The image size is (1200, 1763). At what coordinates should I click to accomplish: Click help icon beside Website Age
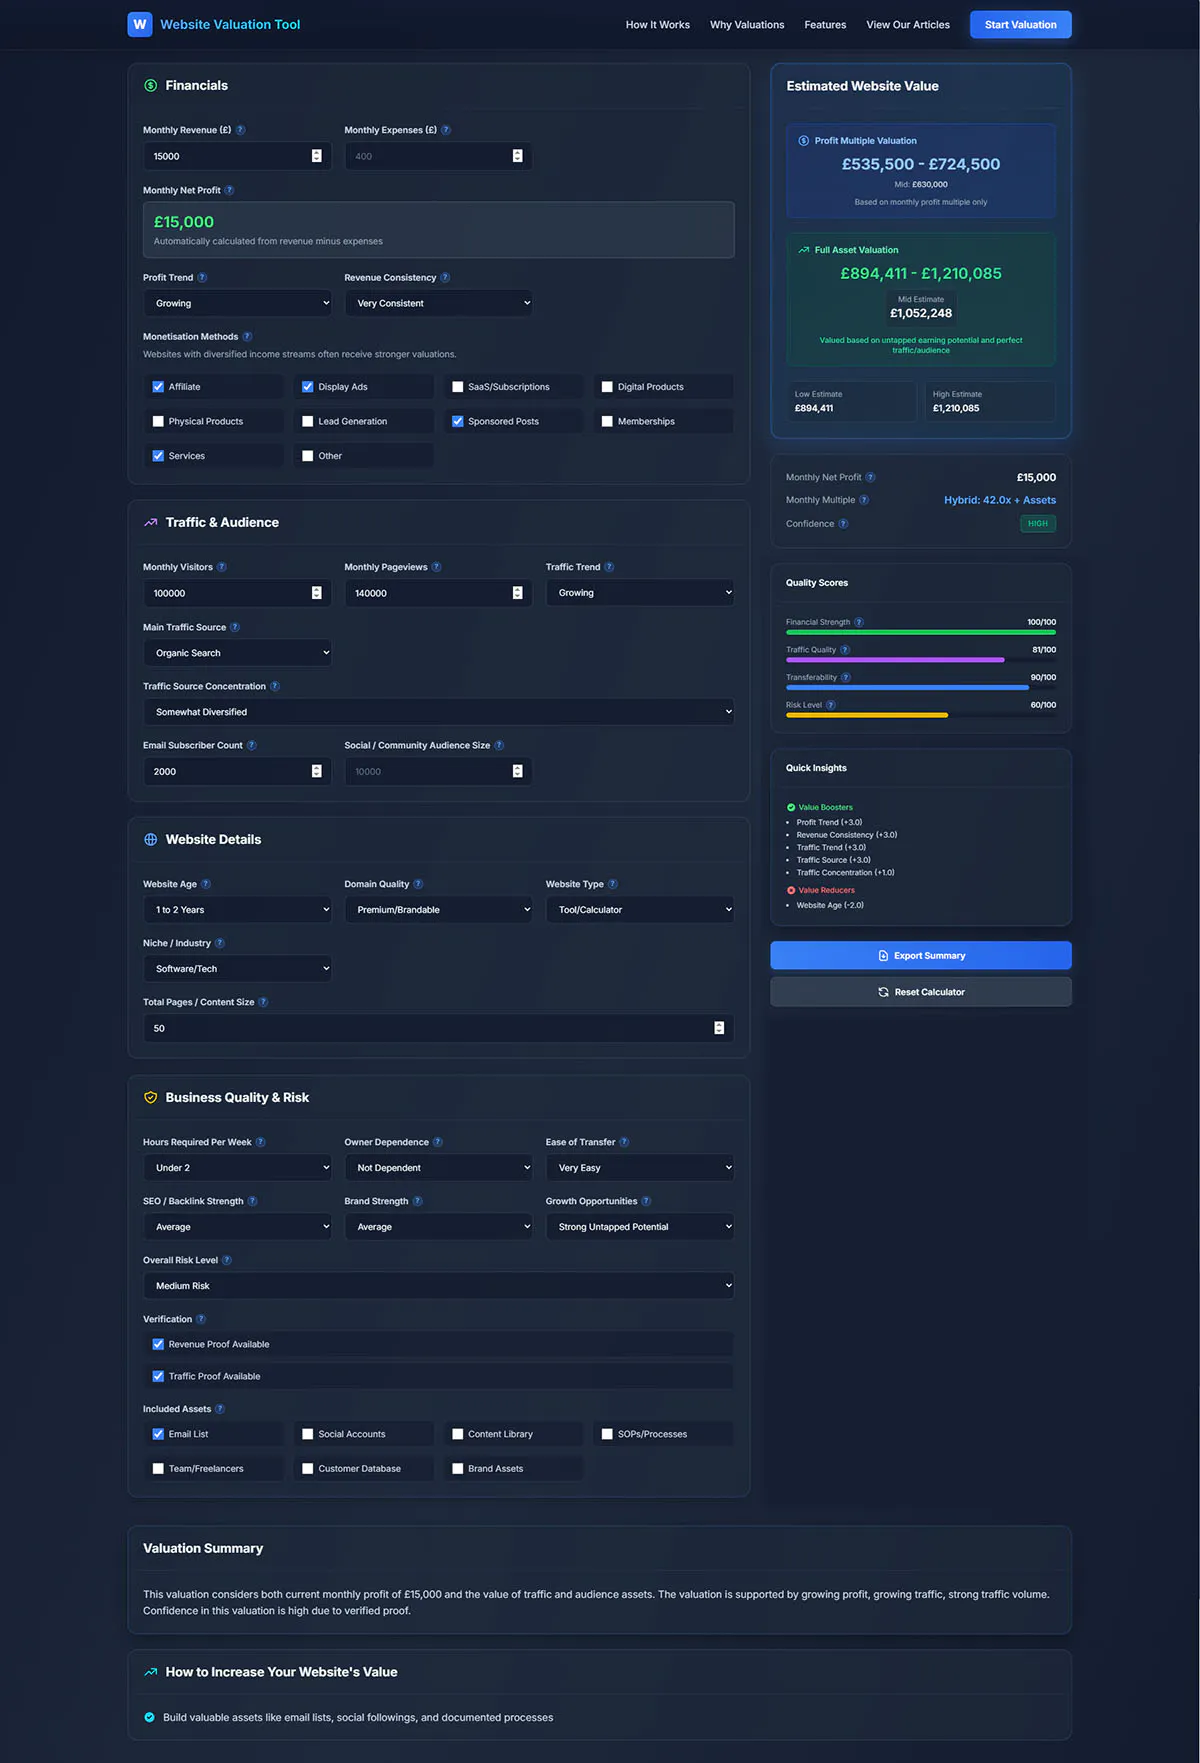(206, 884)
